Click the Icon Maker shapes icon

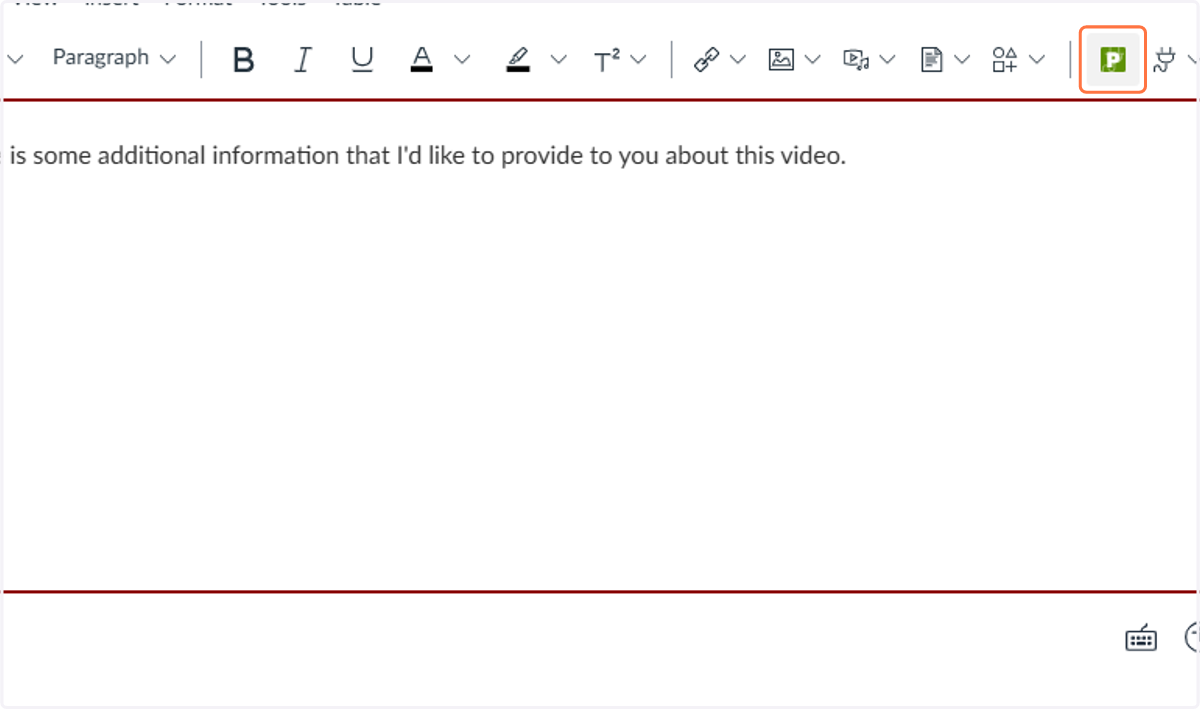(1005, 60)
